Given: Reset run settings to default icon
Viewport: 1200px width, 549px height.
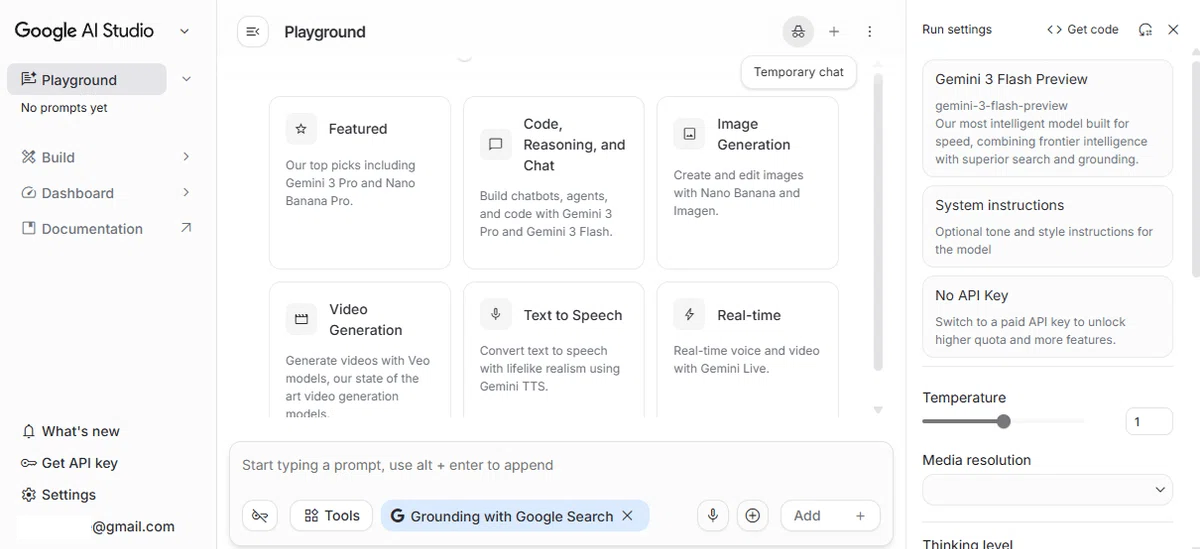Looking at the screenshot, I should (1146, 30).
